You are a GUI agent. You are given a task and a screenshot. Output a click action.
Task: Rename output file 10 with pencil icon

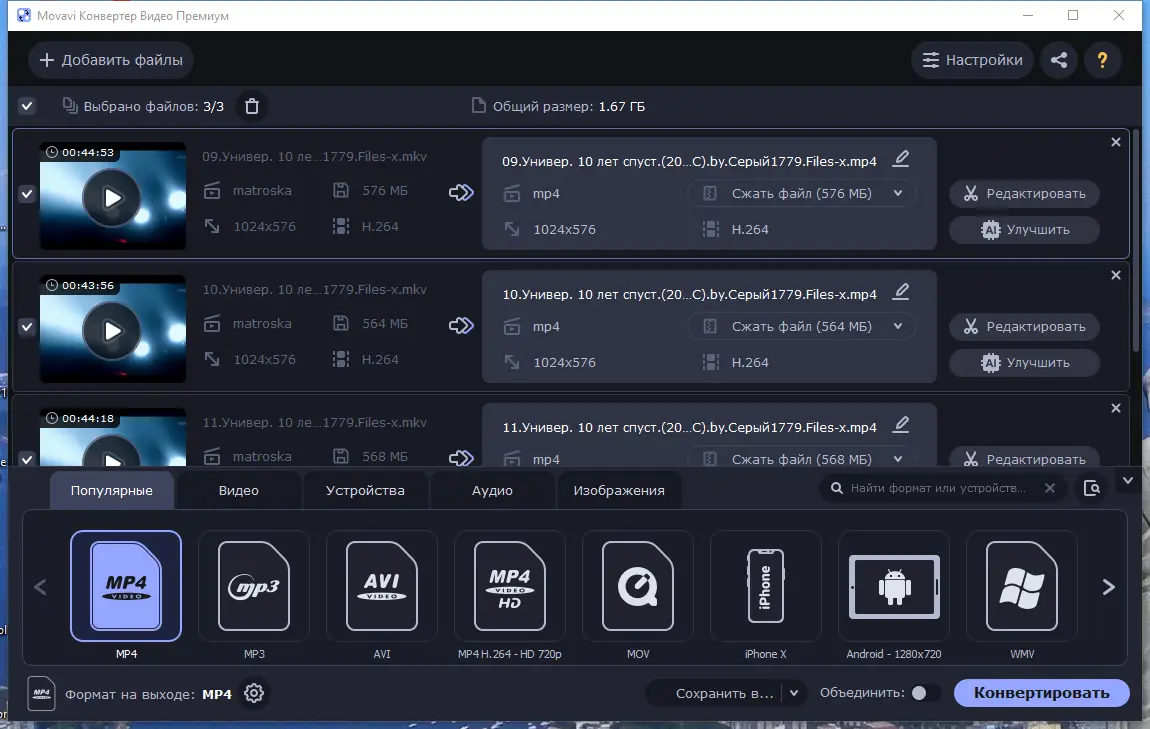[901, 292]
